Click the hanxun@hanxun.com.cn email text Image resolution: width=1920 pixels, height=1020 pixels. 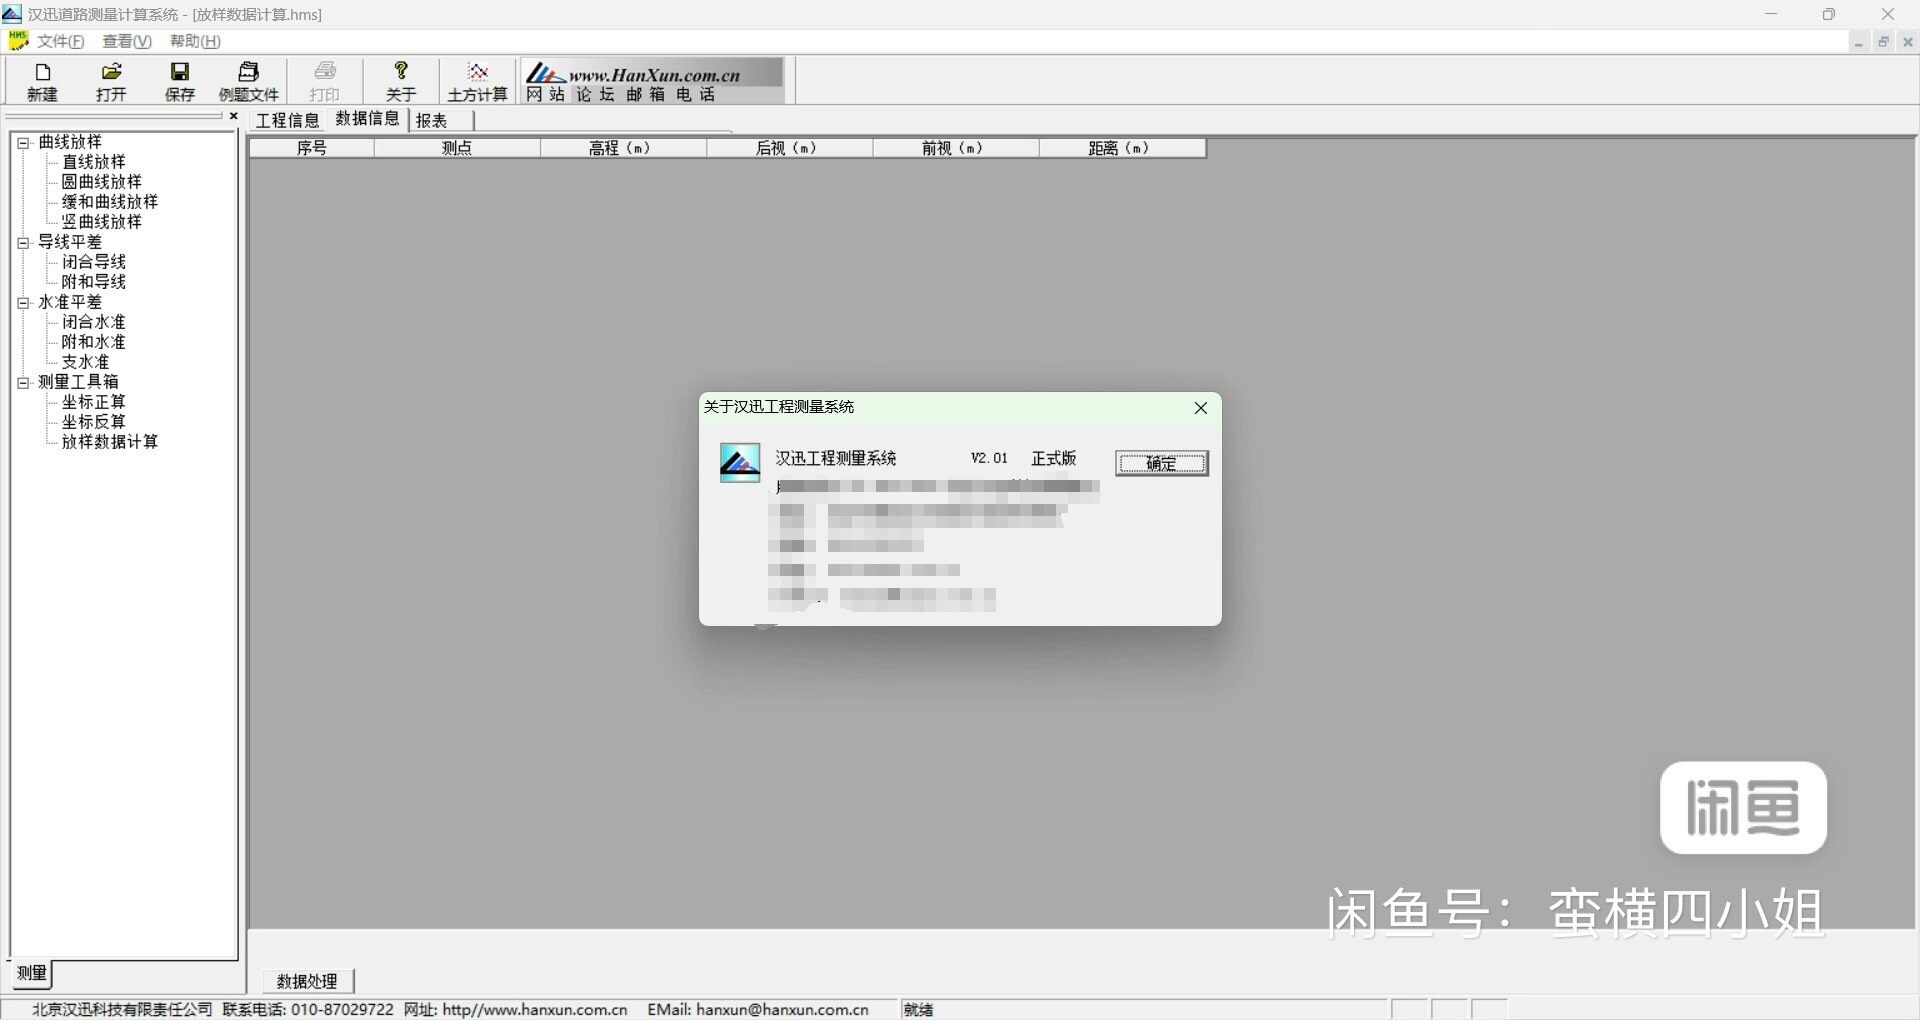point(782,1010)
